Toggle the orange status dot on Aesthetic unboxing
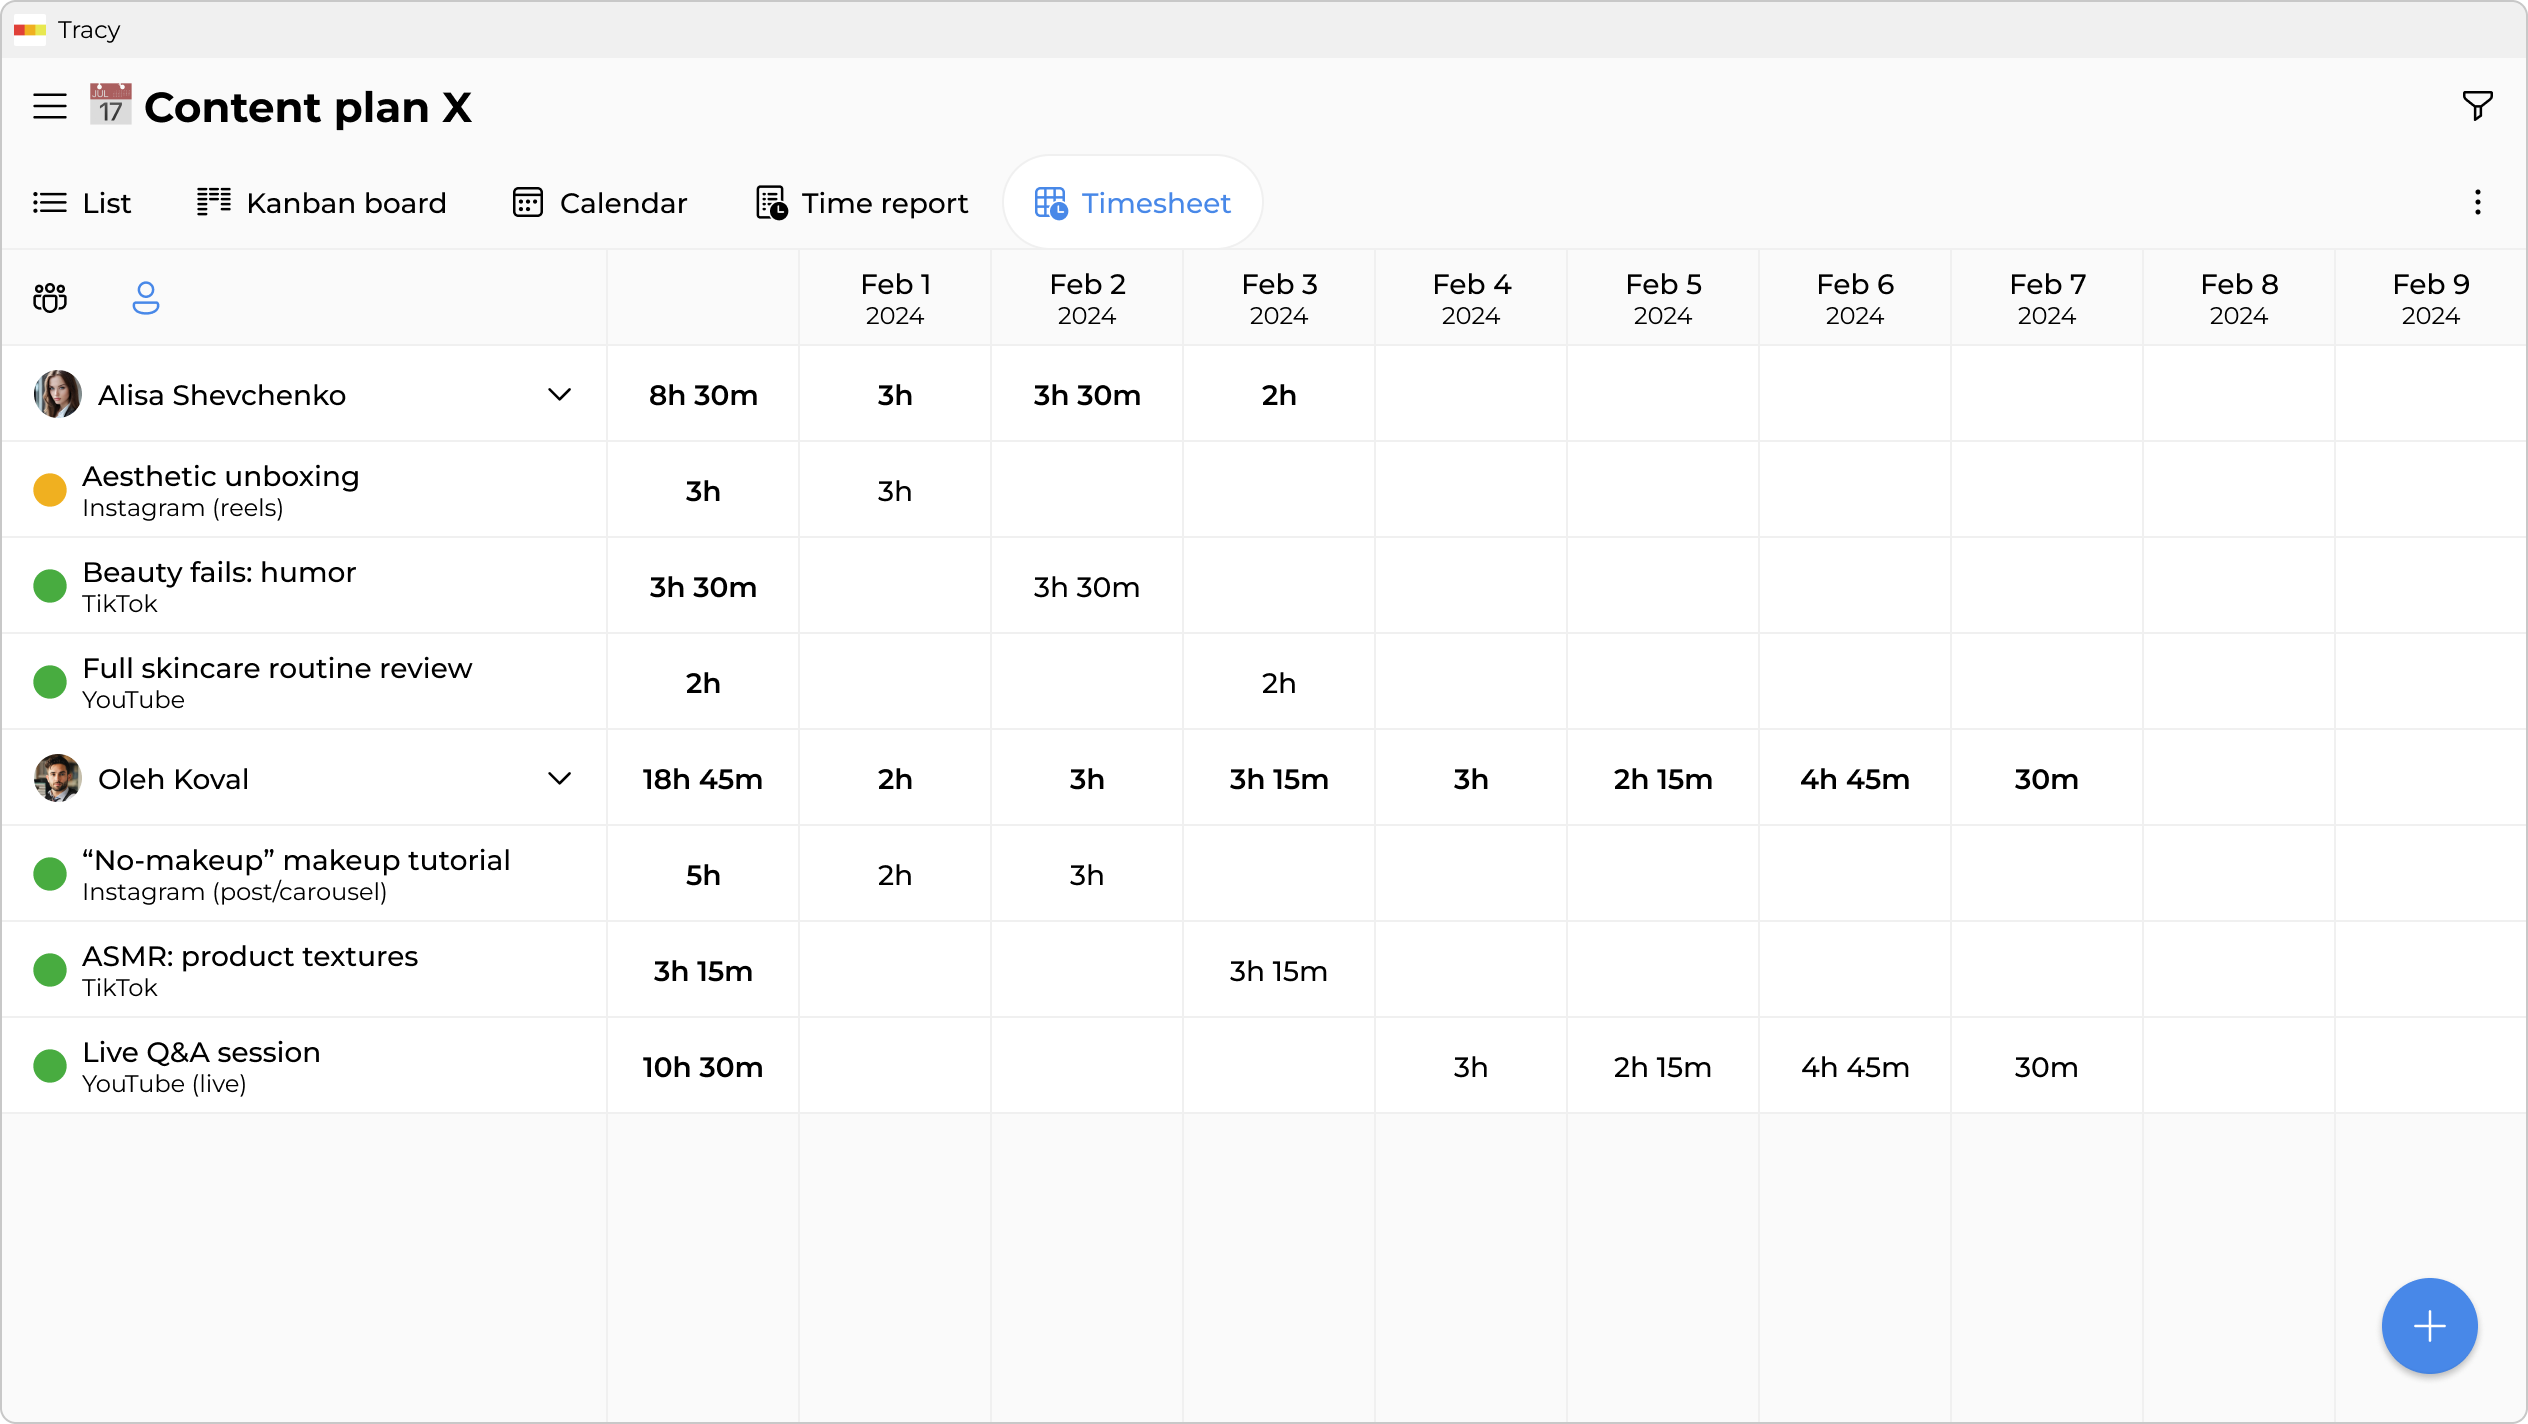The height and width of the screenshot is (1424, 2528). click(x=50, y=489)
